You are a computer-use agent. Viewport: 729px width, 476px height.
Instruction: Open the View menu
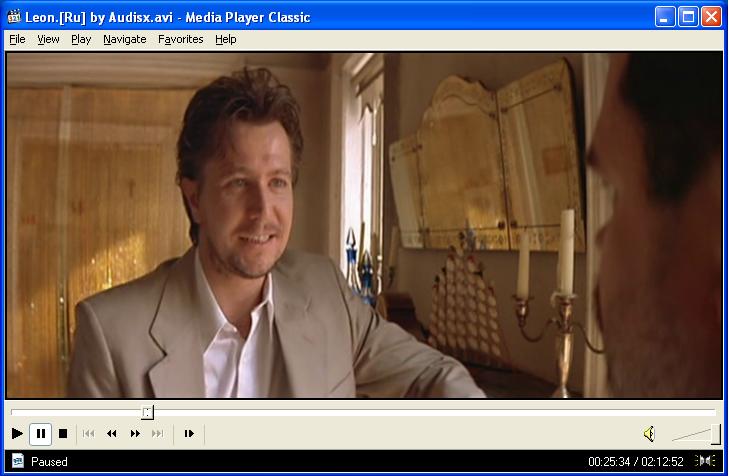(48, 40)
